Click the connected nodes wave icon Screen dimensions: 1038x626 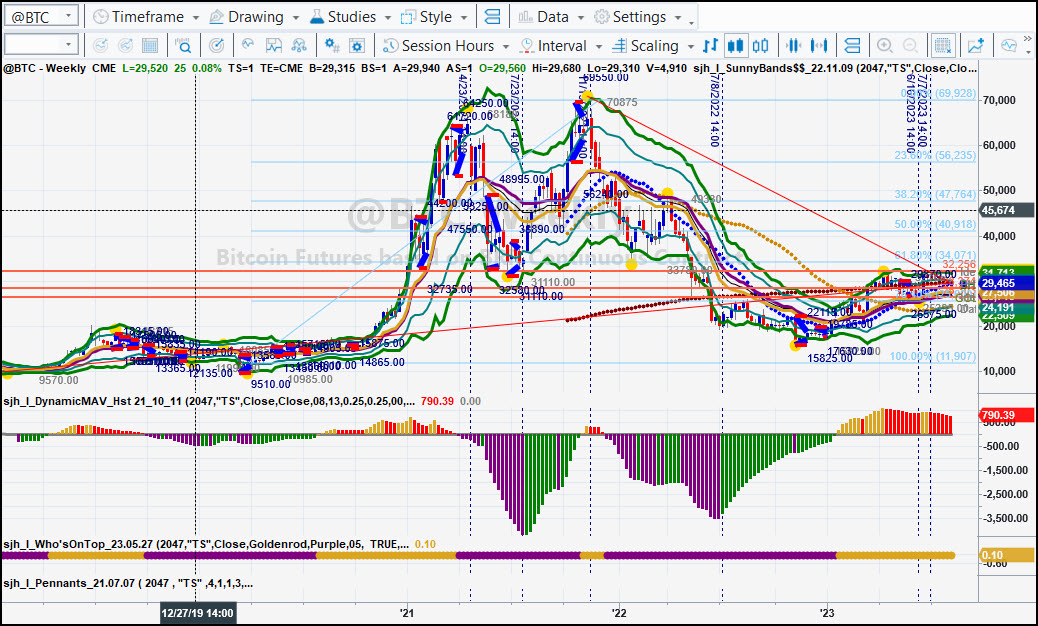(299, 46)
